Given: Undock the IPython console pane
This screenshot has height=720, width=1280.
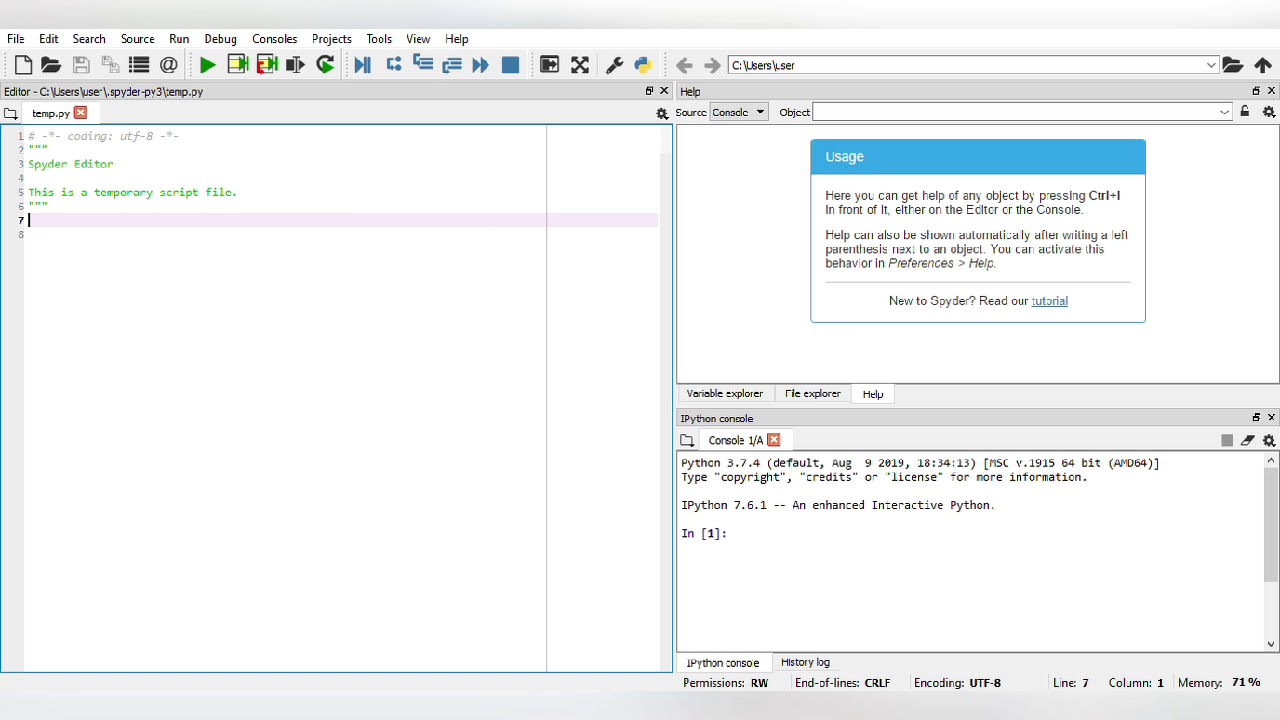Looking at the screenshot, I should tap(1256, 418).
